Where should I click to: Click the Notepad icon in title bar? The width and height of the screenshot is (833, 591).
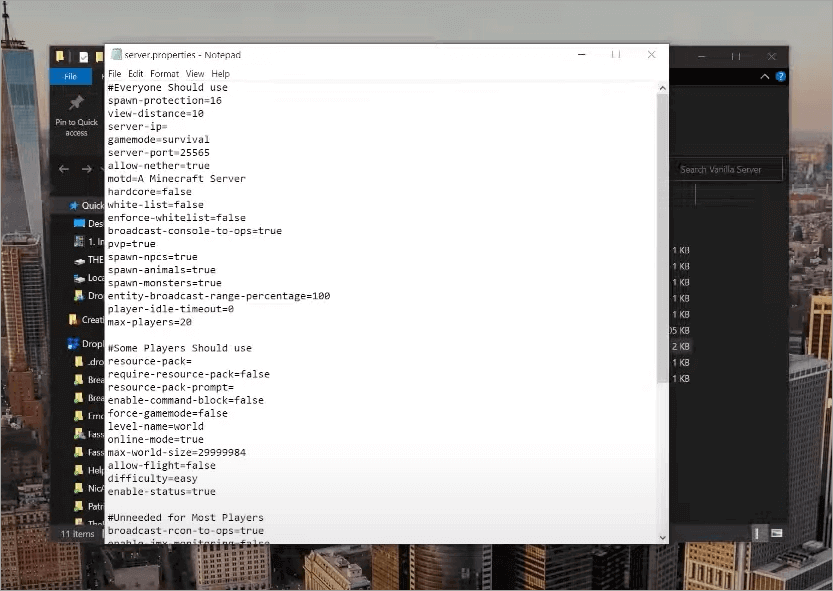[116, 55]
